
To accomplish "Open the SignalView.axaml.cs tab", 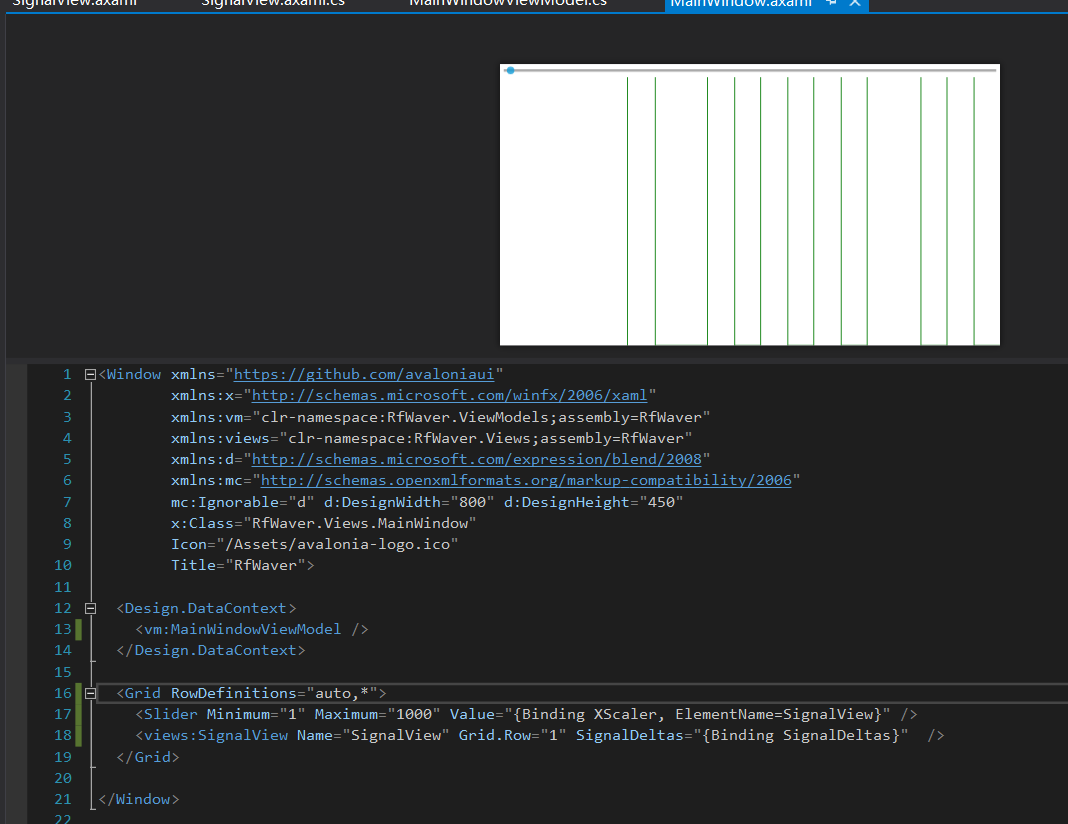I will pos(273,3).
